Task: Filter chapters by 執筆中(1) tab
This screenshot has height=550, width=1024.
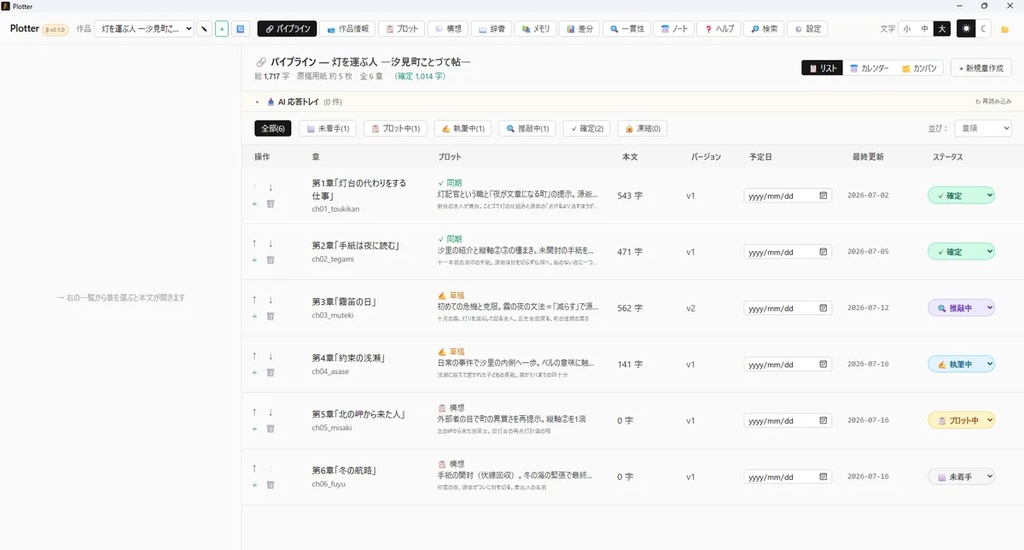Action: [x=463, y=129]
